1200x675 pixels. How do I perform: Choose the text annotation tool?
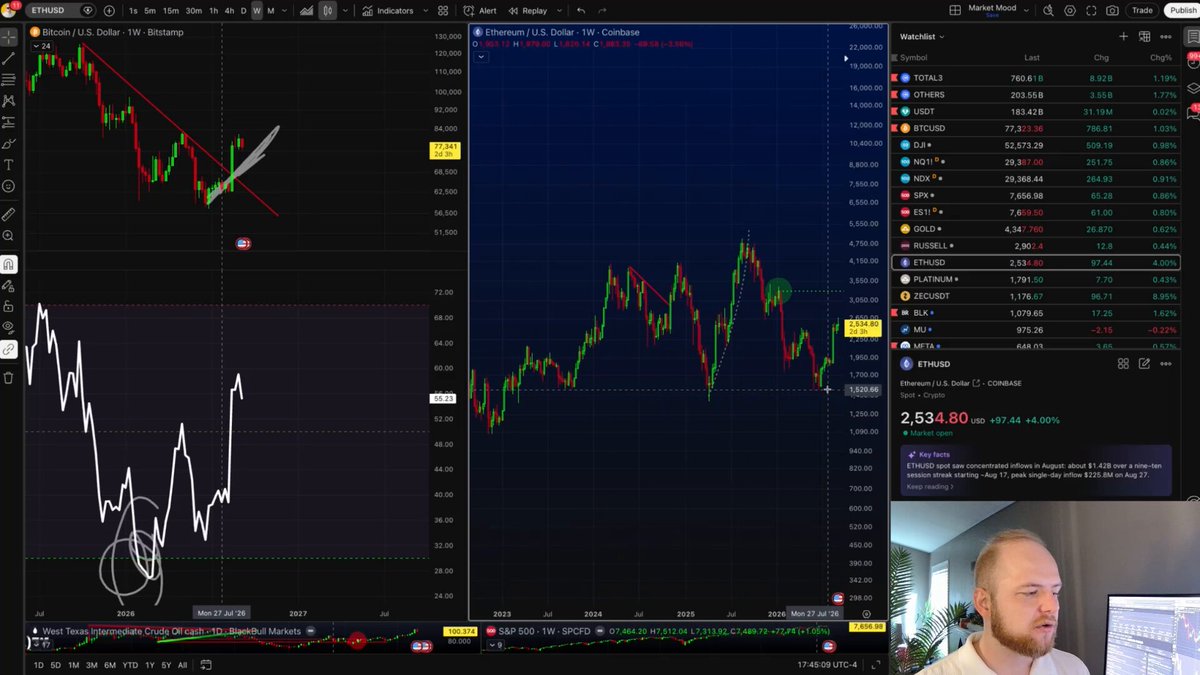(8, 165)
